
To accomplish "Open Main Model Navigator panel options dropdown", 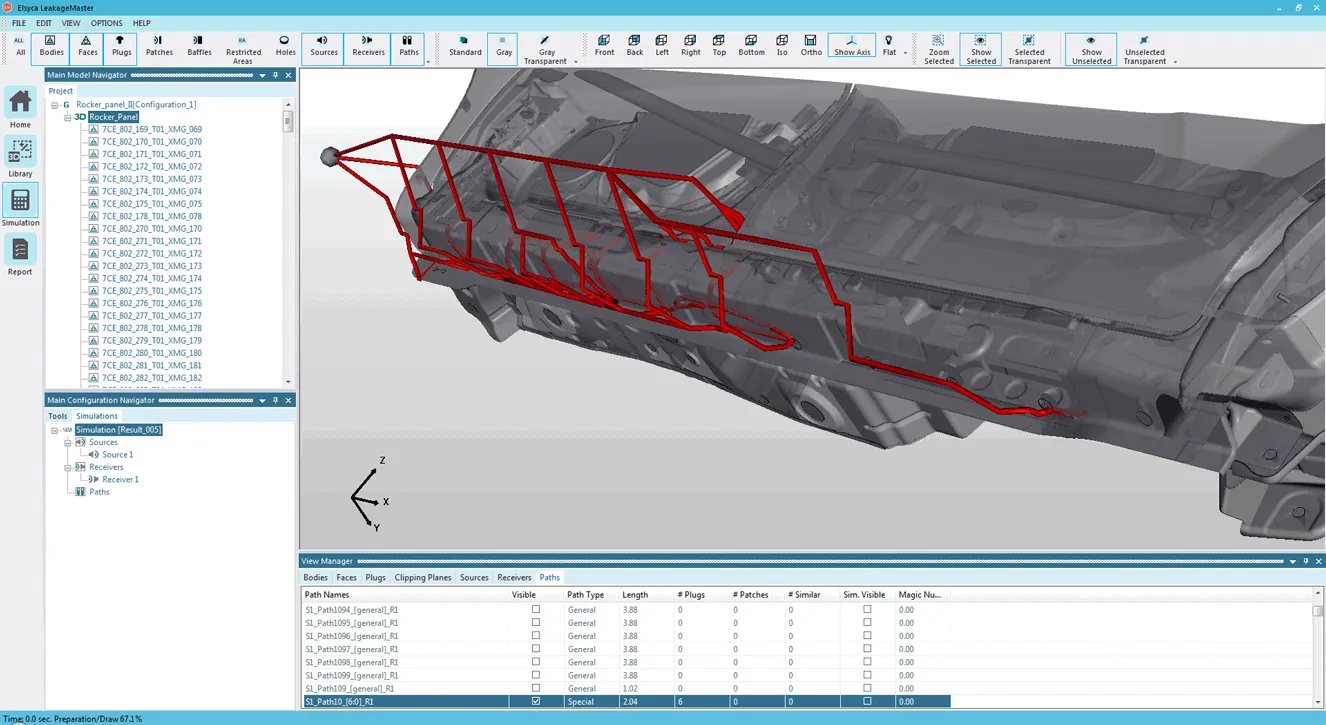I will point(263,75).
